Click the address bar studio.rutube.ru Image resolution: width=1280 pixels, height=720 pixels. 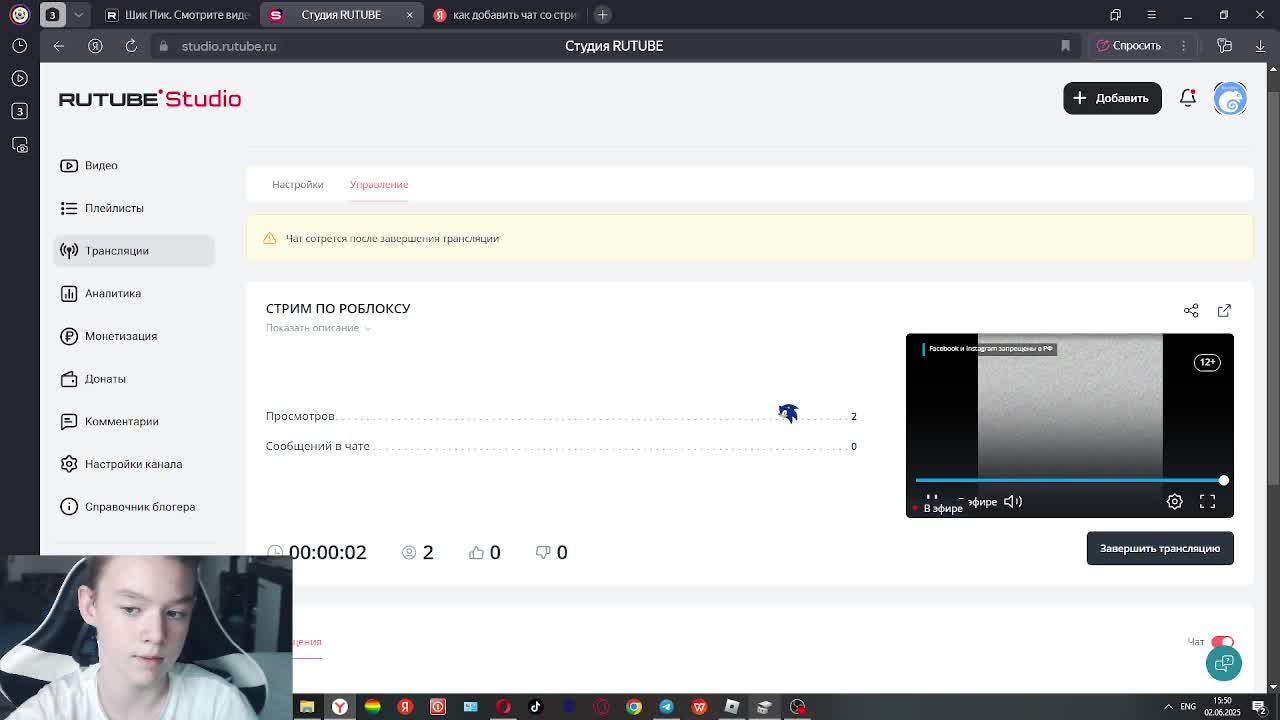(x=229, y=46)
